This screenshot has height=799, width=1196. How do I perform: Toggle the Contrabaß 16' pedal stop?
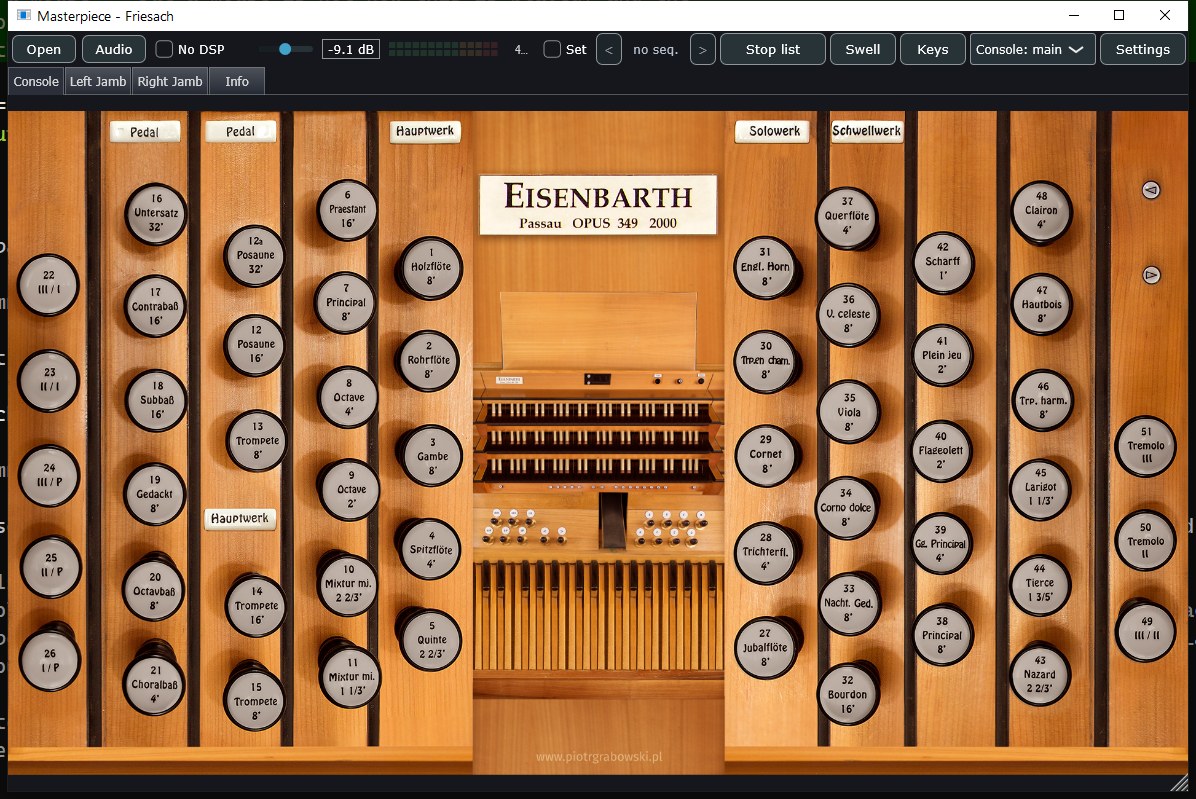tap(156, 306)
